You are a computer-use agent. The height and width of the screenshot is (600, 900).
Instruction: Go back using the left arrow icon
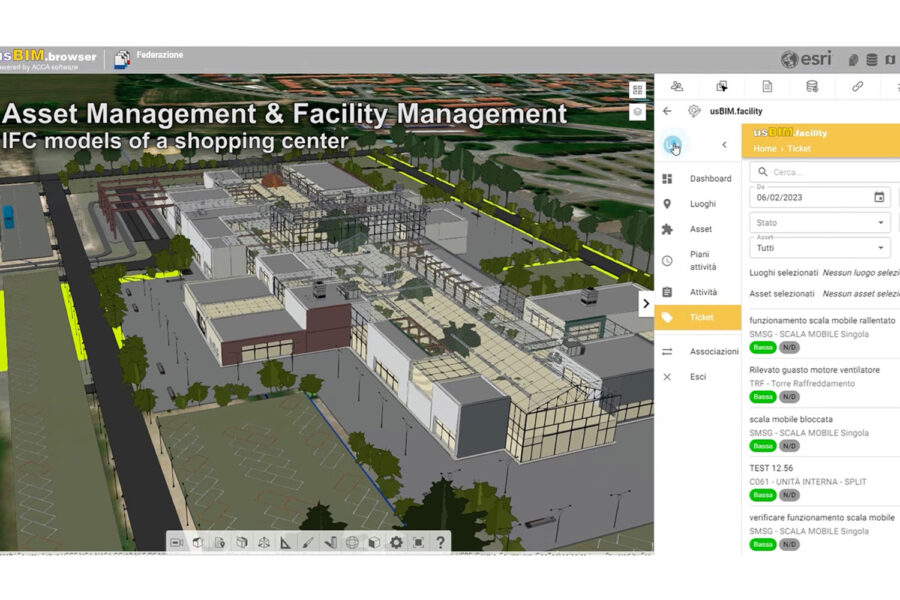tap(667, 111)
